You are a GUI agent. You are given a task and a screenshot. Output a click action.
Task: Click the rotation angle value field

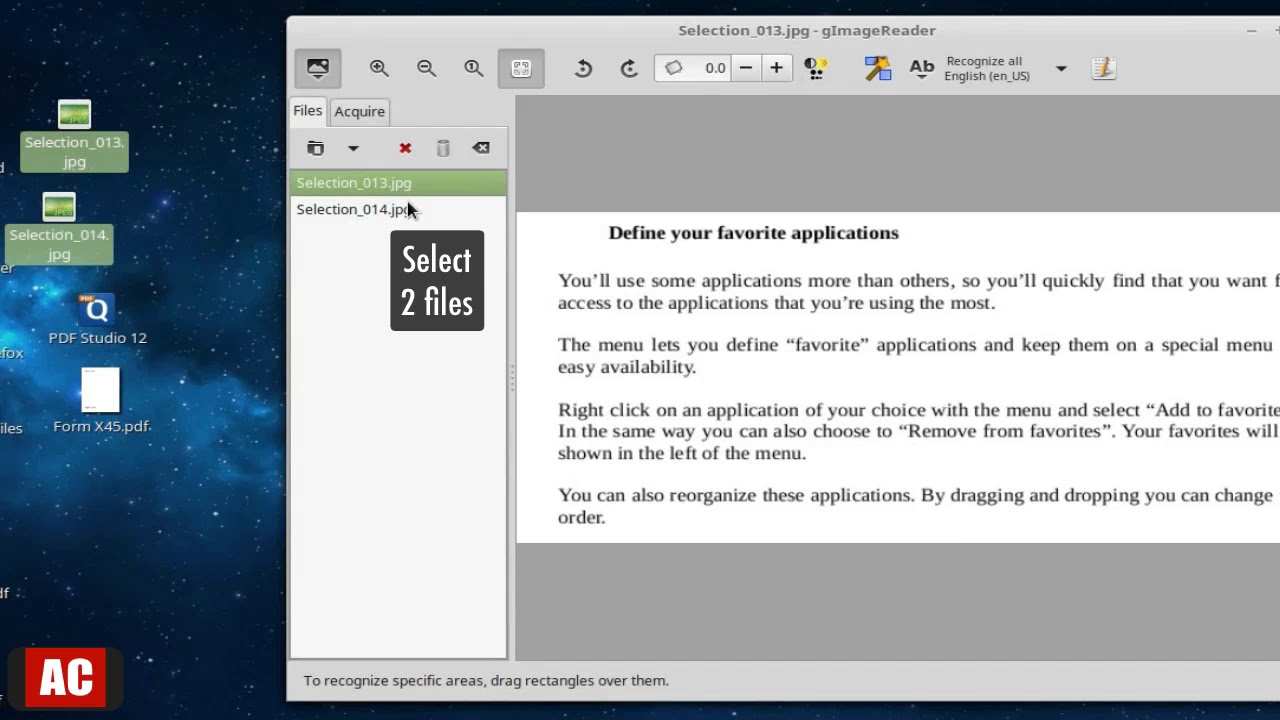click(693, 68)
